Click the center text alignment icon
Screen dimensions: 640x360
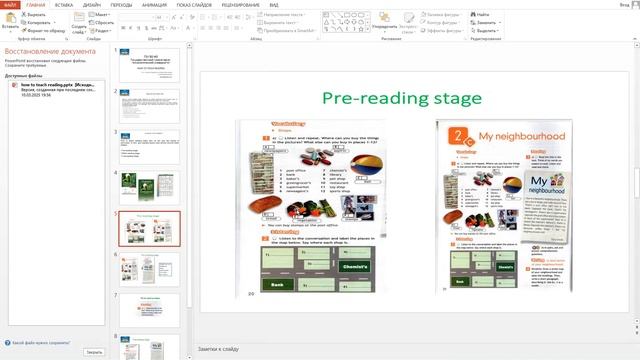[211, 28]
